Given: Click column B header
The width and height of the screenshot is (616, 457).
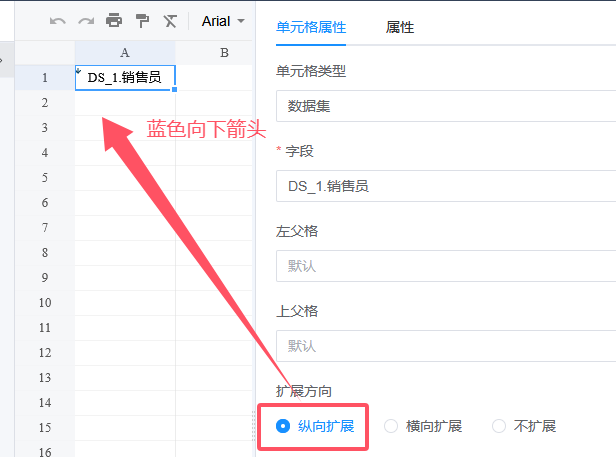Looking at the screenshot, I should pos(224,52).
